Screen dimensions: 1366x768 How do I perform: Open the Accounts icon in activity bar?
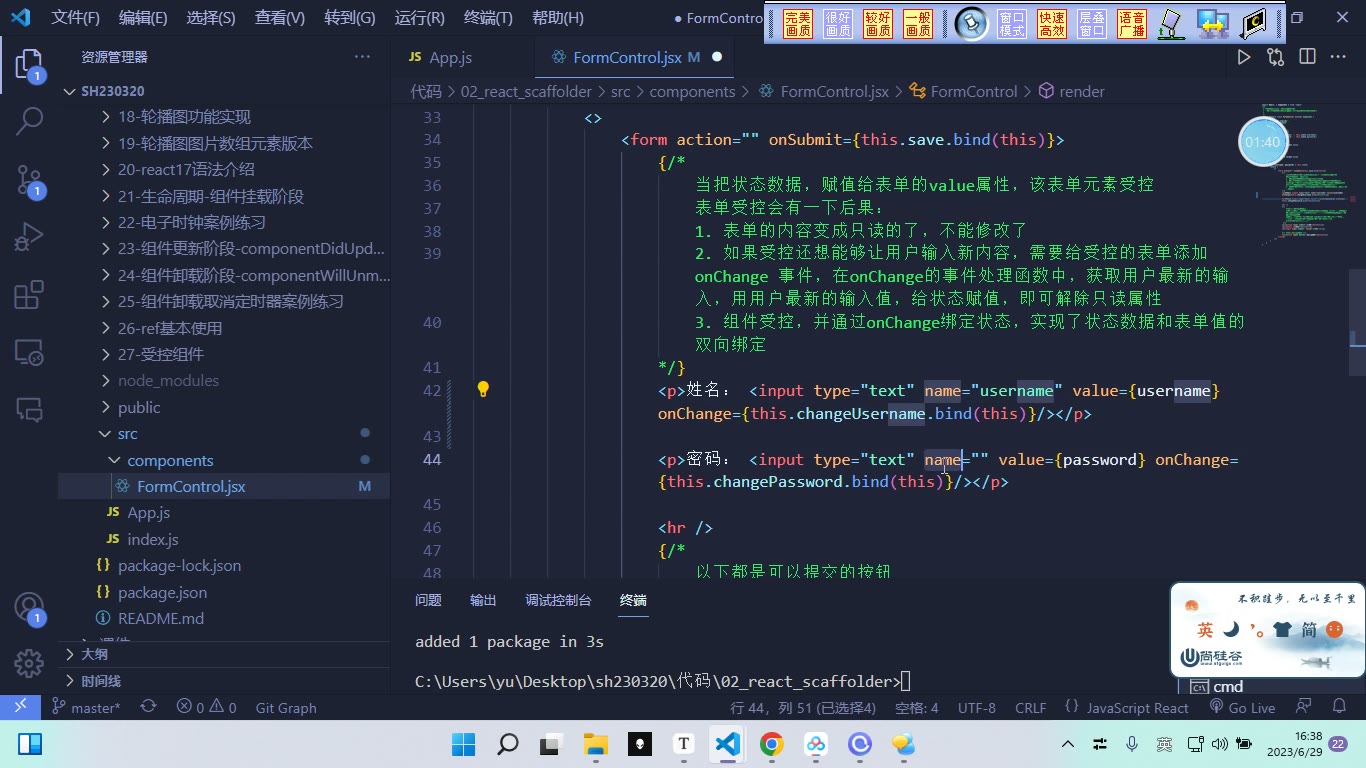pos(29,608)
